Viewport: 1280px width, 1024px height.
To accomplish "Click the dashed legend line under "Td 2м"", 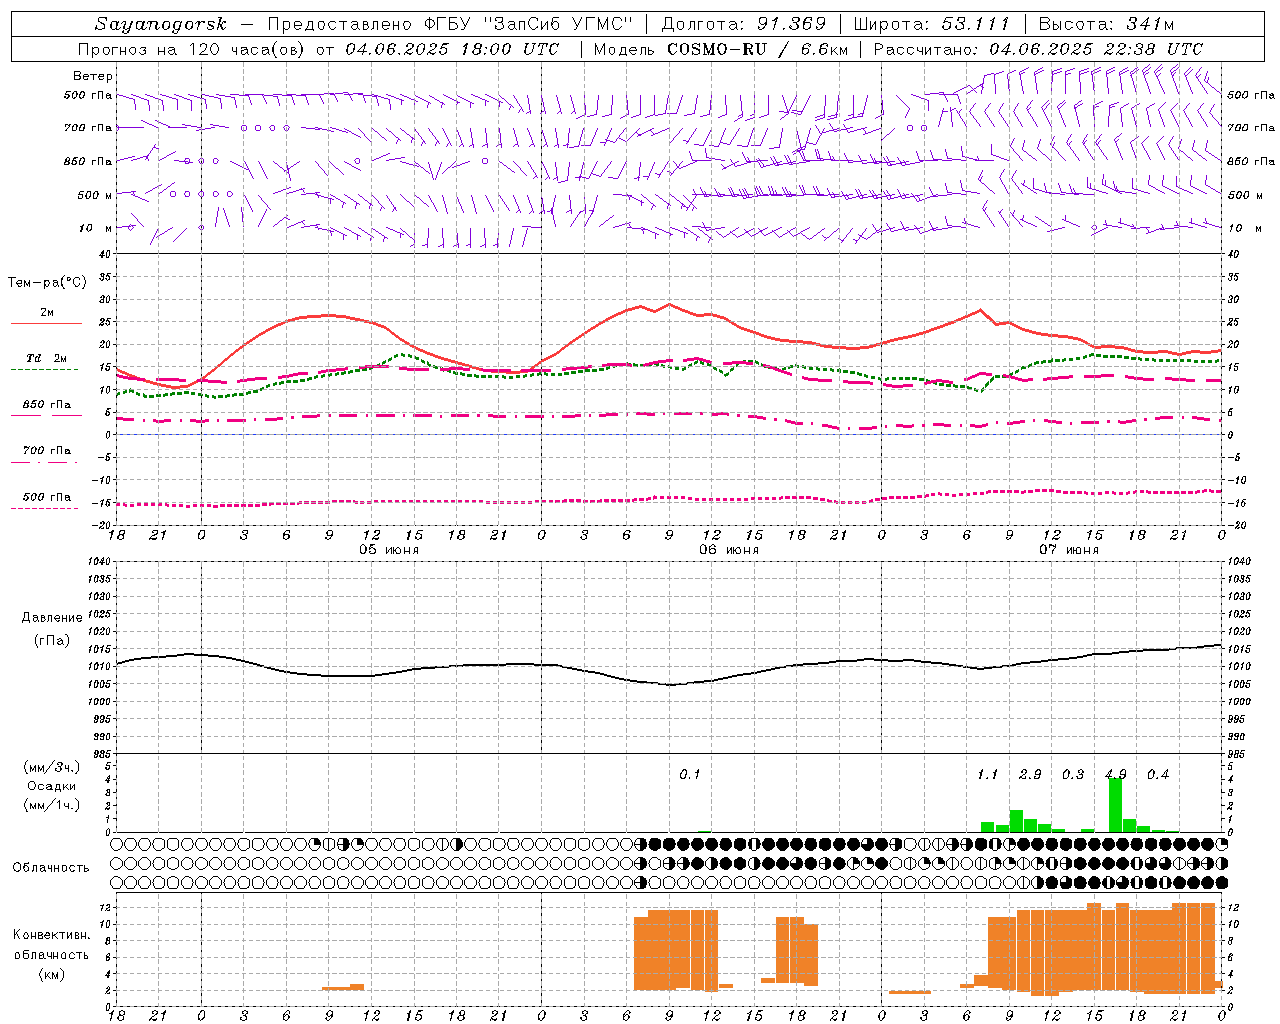I will pyautogui.click(x=44, y=369).
